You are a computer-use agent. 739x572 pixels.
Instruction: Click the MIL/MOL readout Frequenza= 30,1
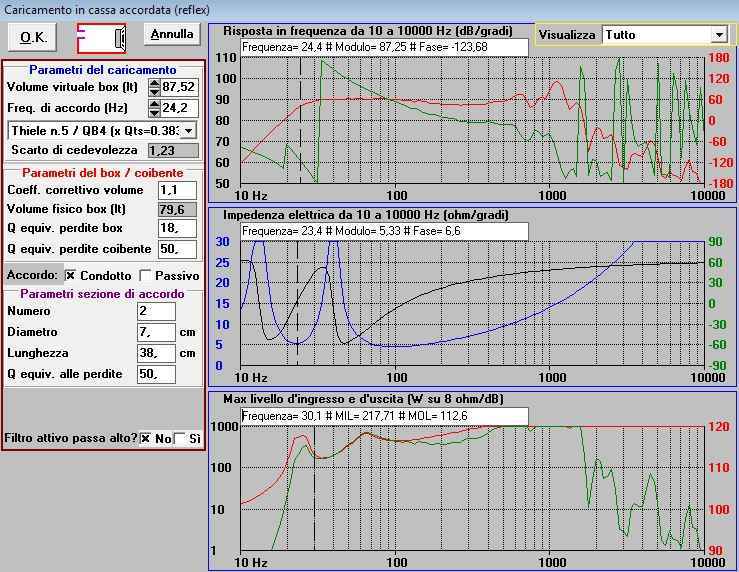(384, 416)
